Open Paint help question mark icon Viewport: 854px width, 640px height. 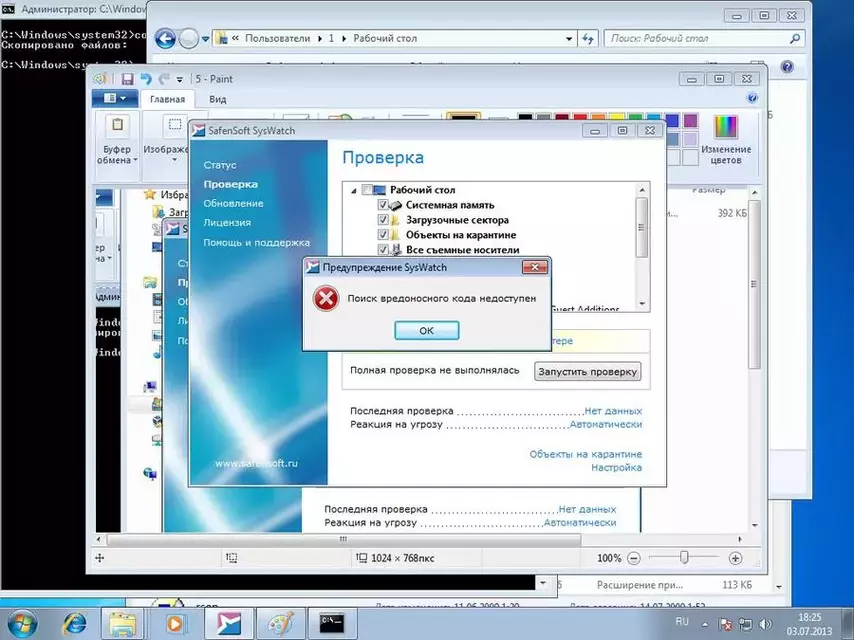(752, 98)
